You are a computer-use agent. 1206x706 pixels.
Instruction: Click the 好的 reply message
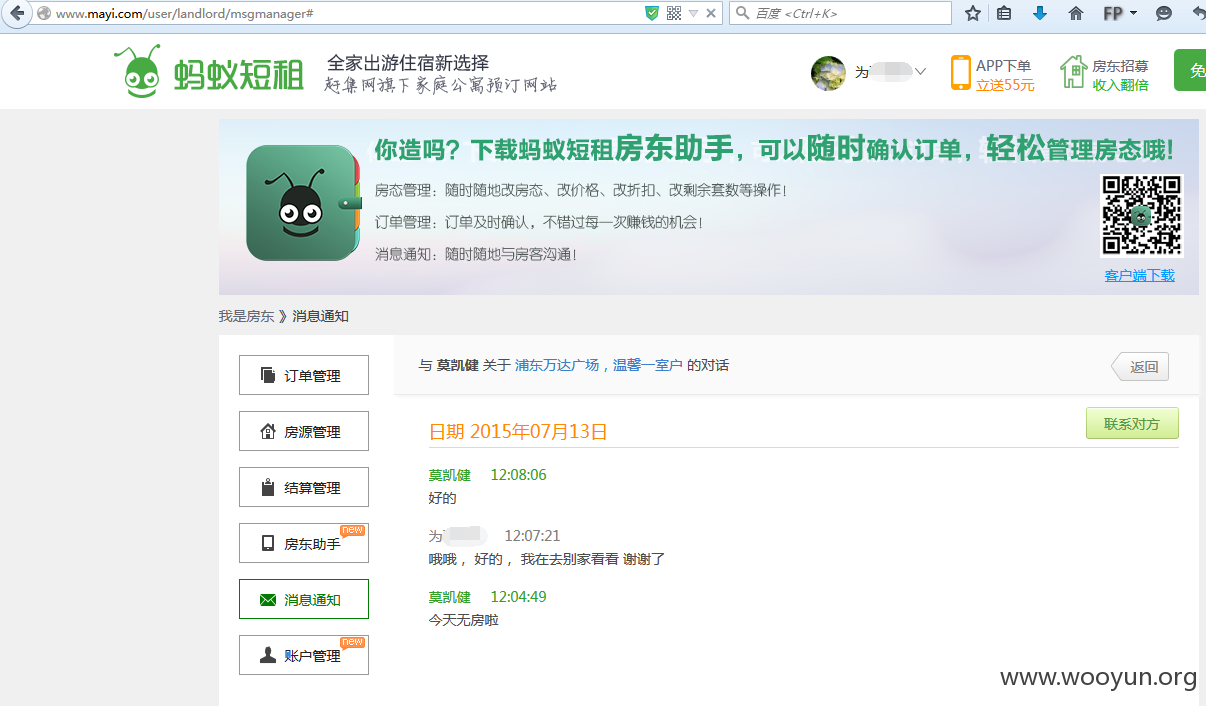443,498
